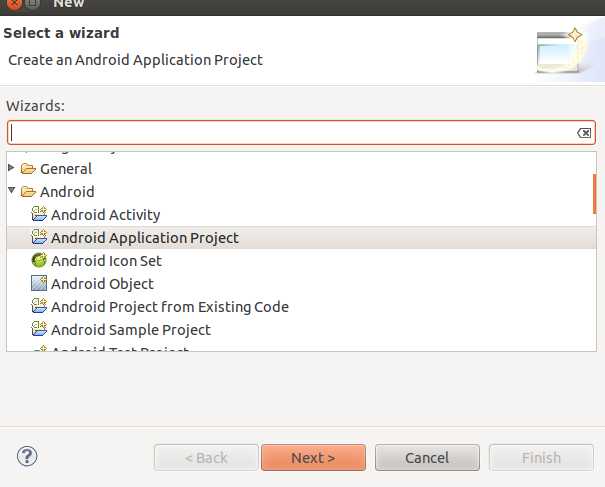The height and width of the screenshot is (487, 605).
Task: Click the Android Application Project icon
Action: click(x=39, y=237)
